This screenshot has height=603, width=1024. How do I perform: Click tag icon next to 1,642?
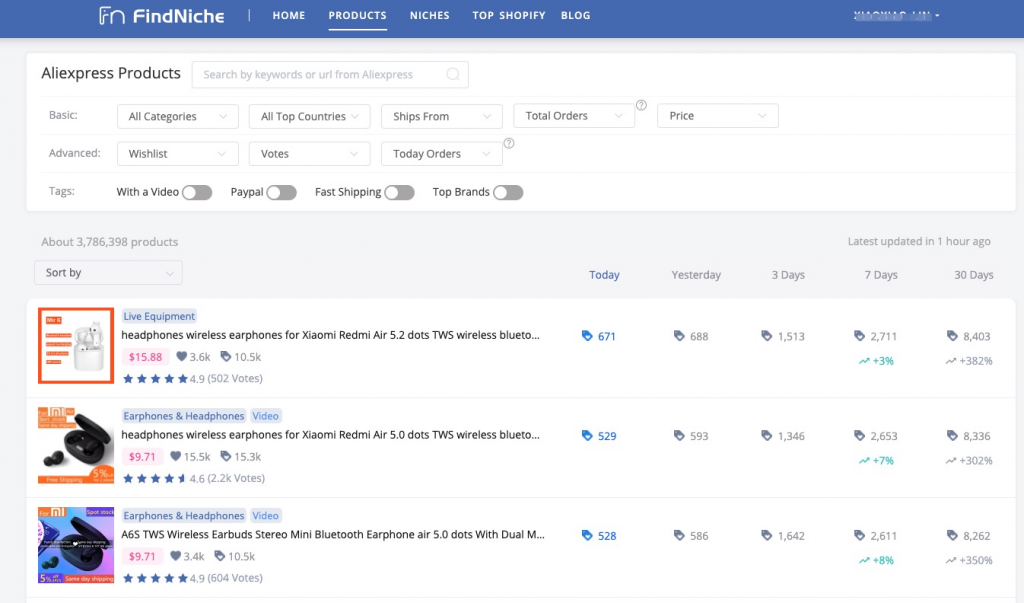click(x=767, y=536)
